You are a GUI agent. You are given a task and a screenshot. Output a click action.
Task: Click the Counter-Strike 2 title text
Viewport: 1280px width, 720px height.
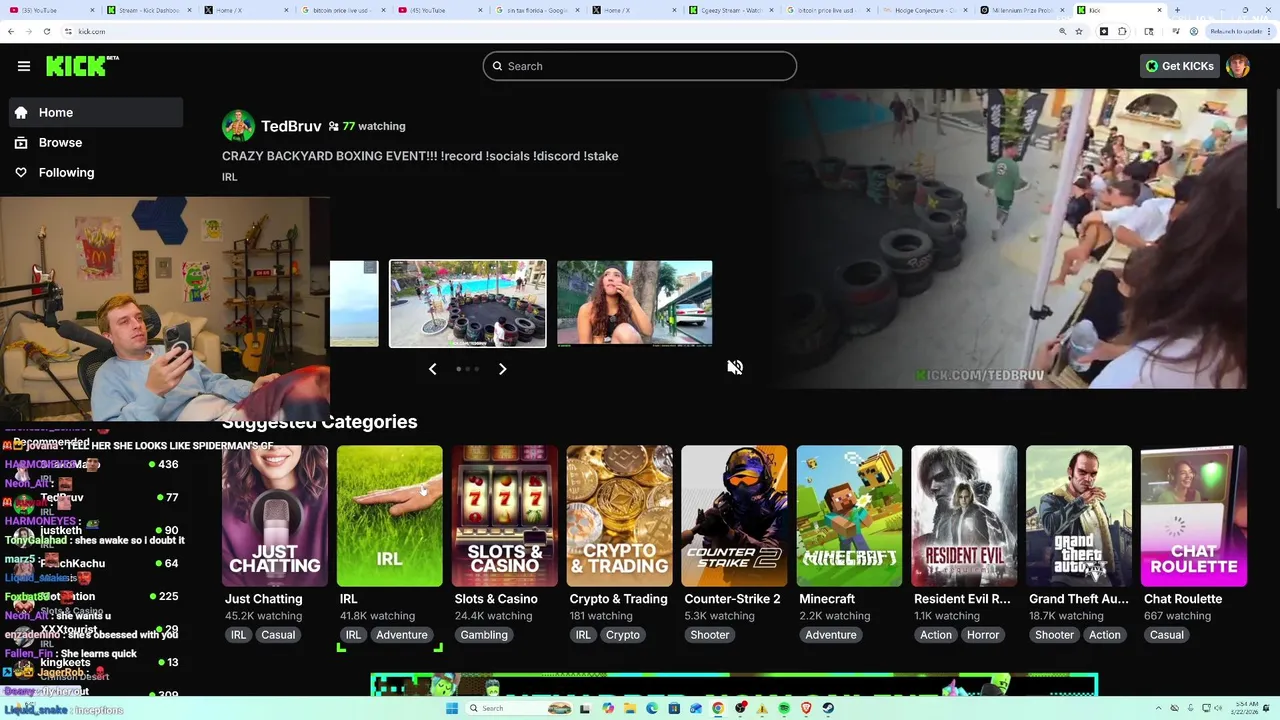click(732, 599)
